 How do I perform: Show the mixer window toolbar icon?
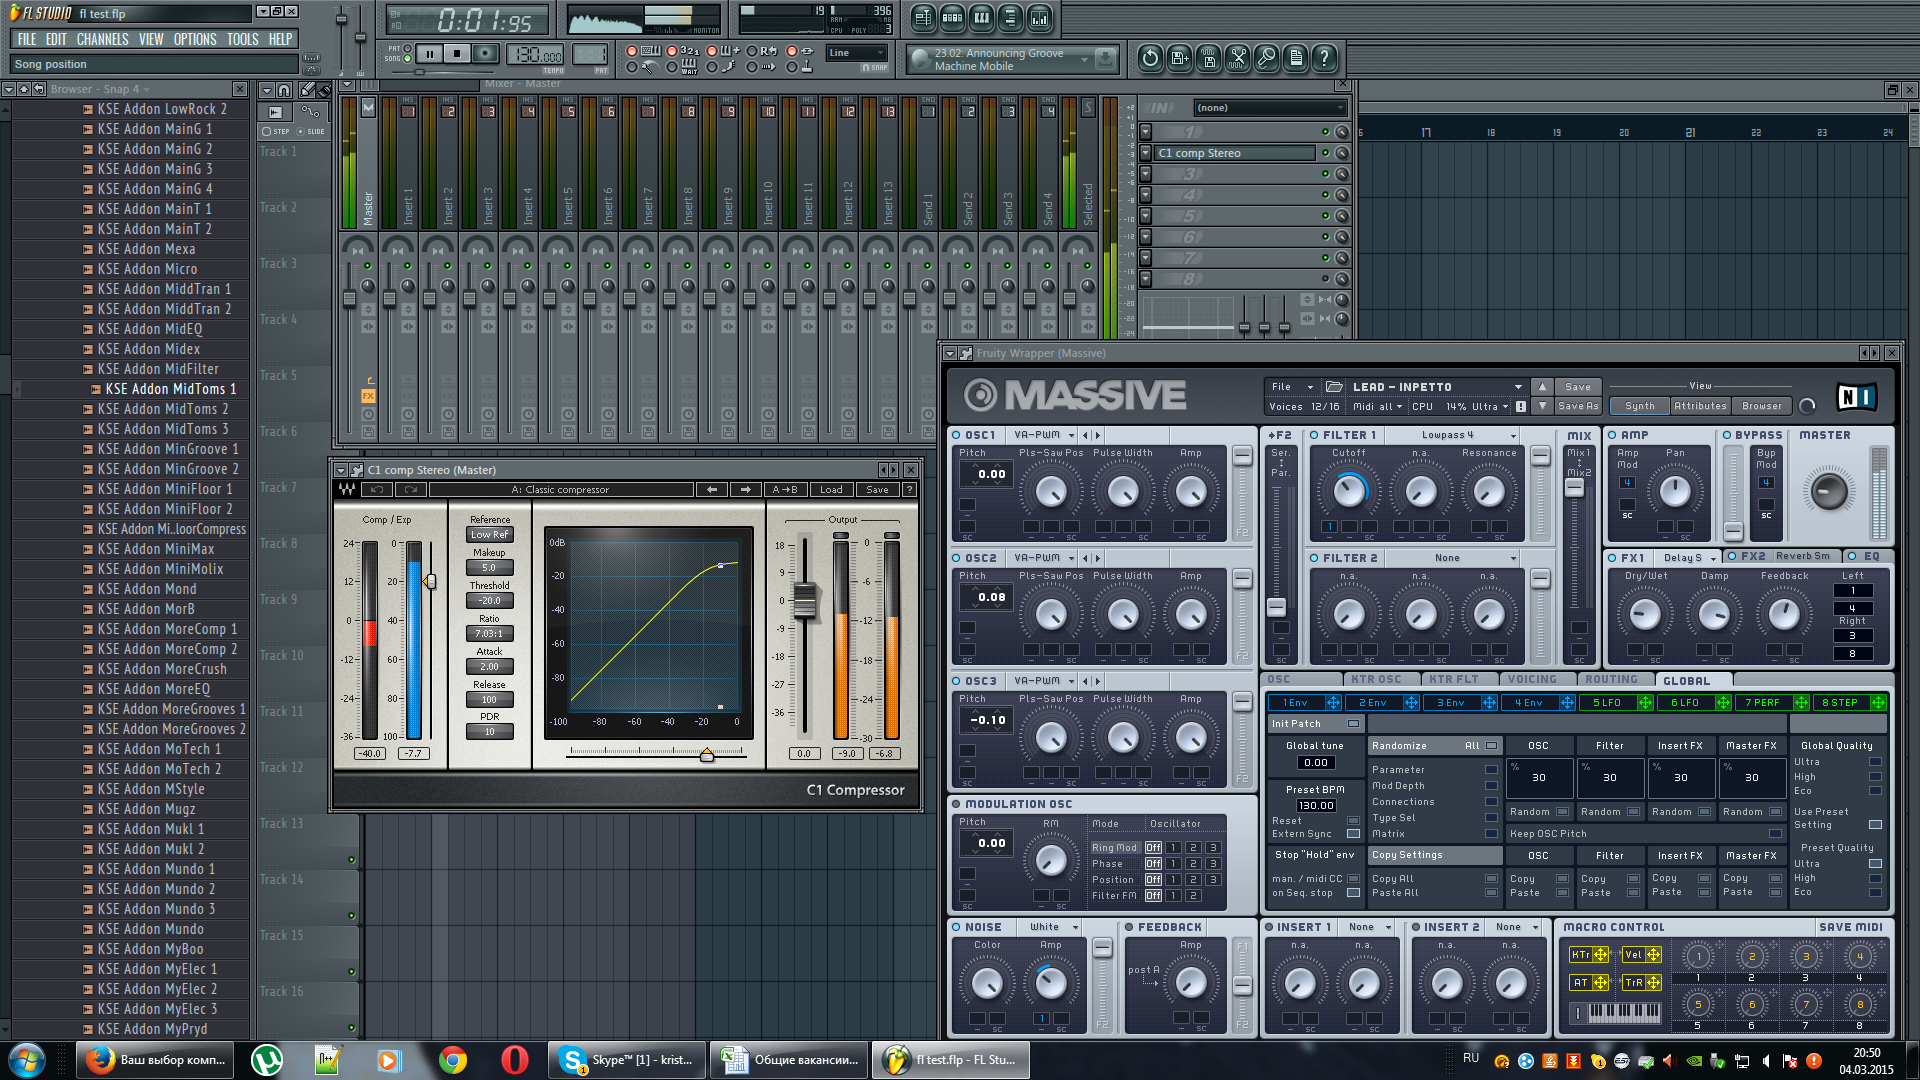[x=1040, y=17]
